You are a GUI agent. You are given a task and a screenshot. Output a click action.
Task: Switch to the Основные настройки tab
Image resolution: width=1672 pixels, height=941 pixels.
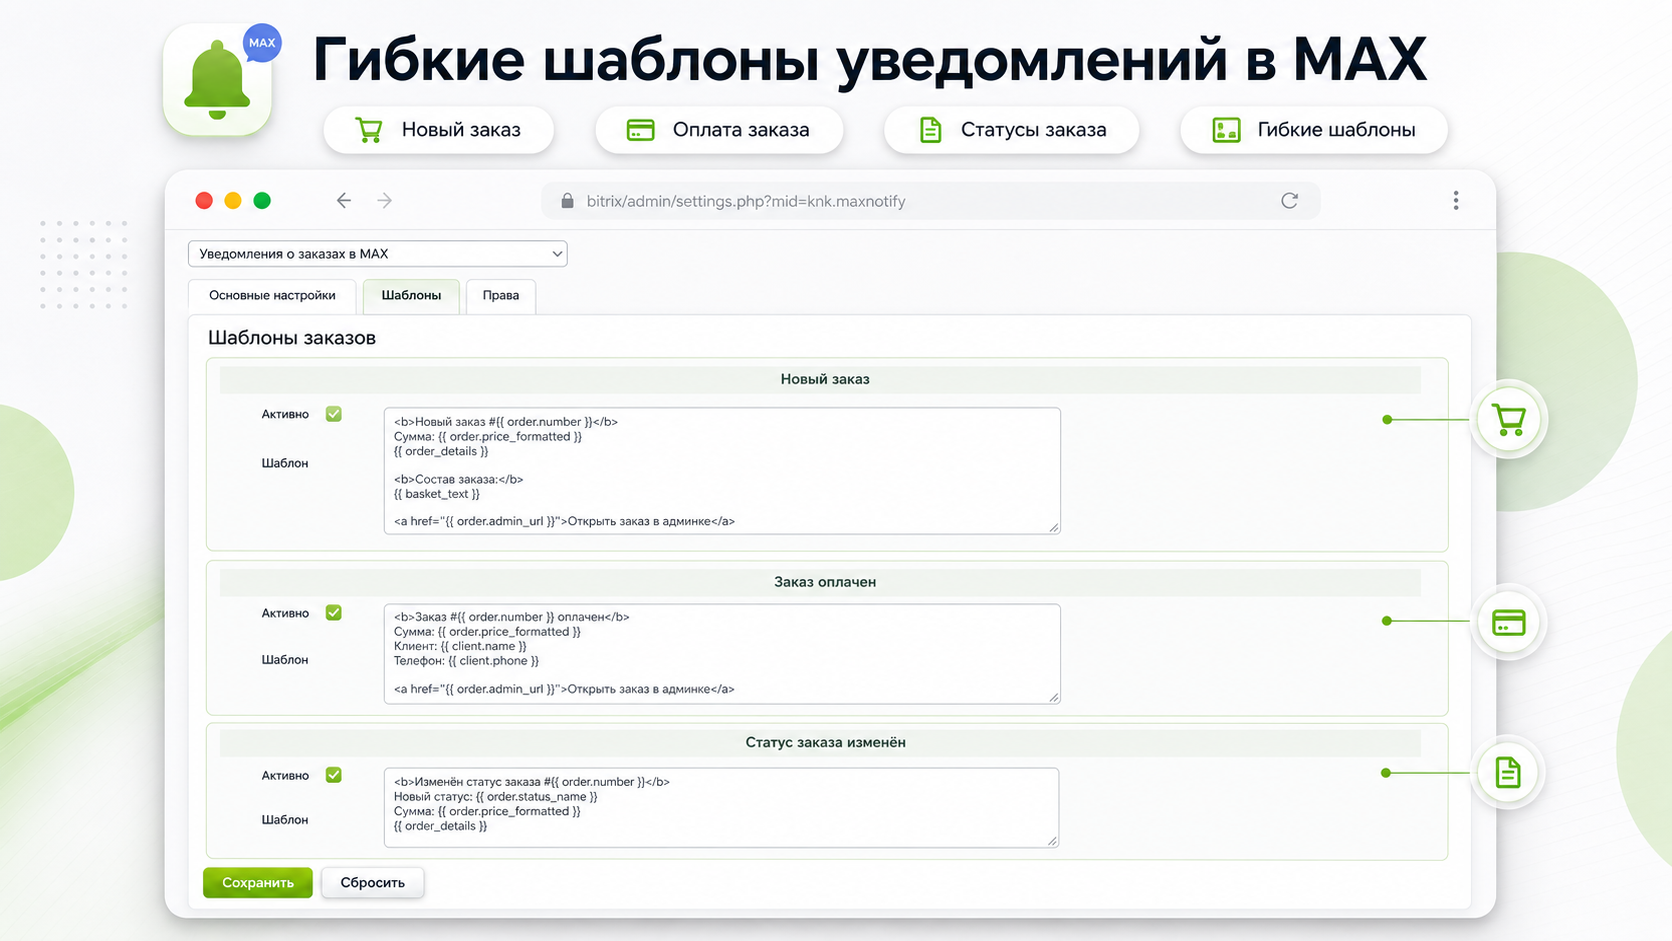272,296
